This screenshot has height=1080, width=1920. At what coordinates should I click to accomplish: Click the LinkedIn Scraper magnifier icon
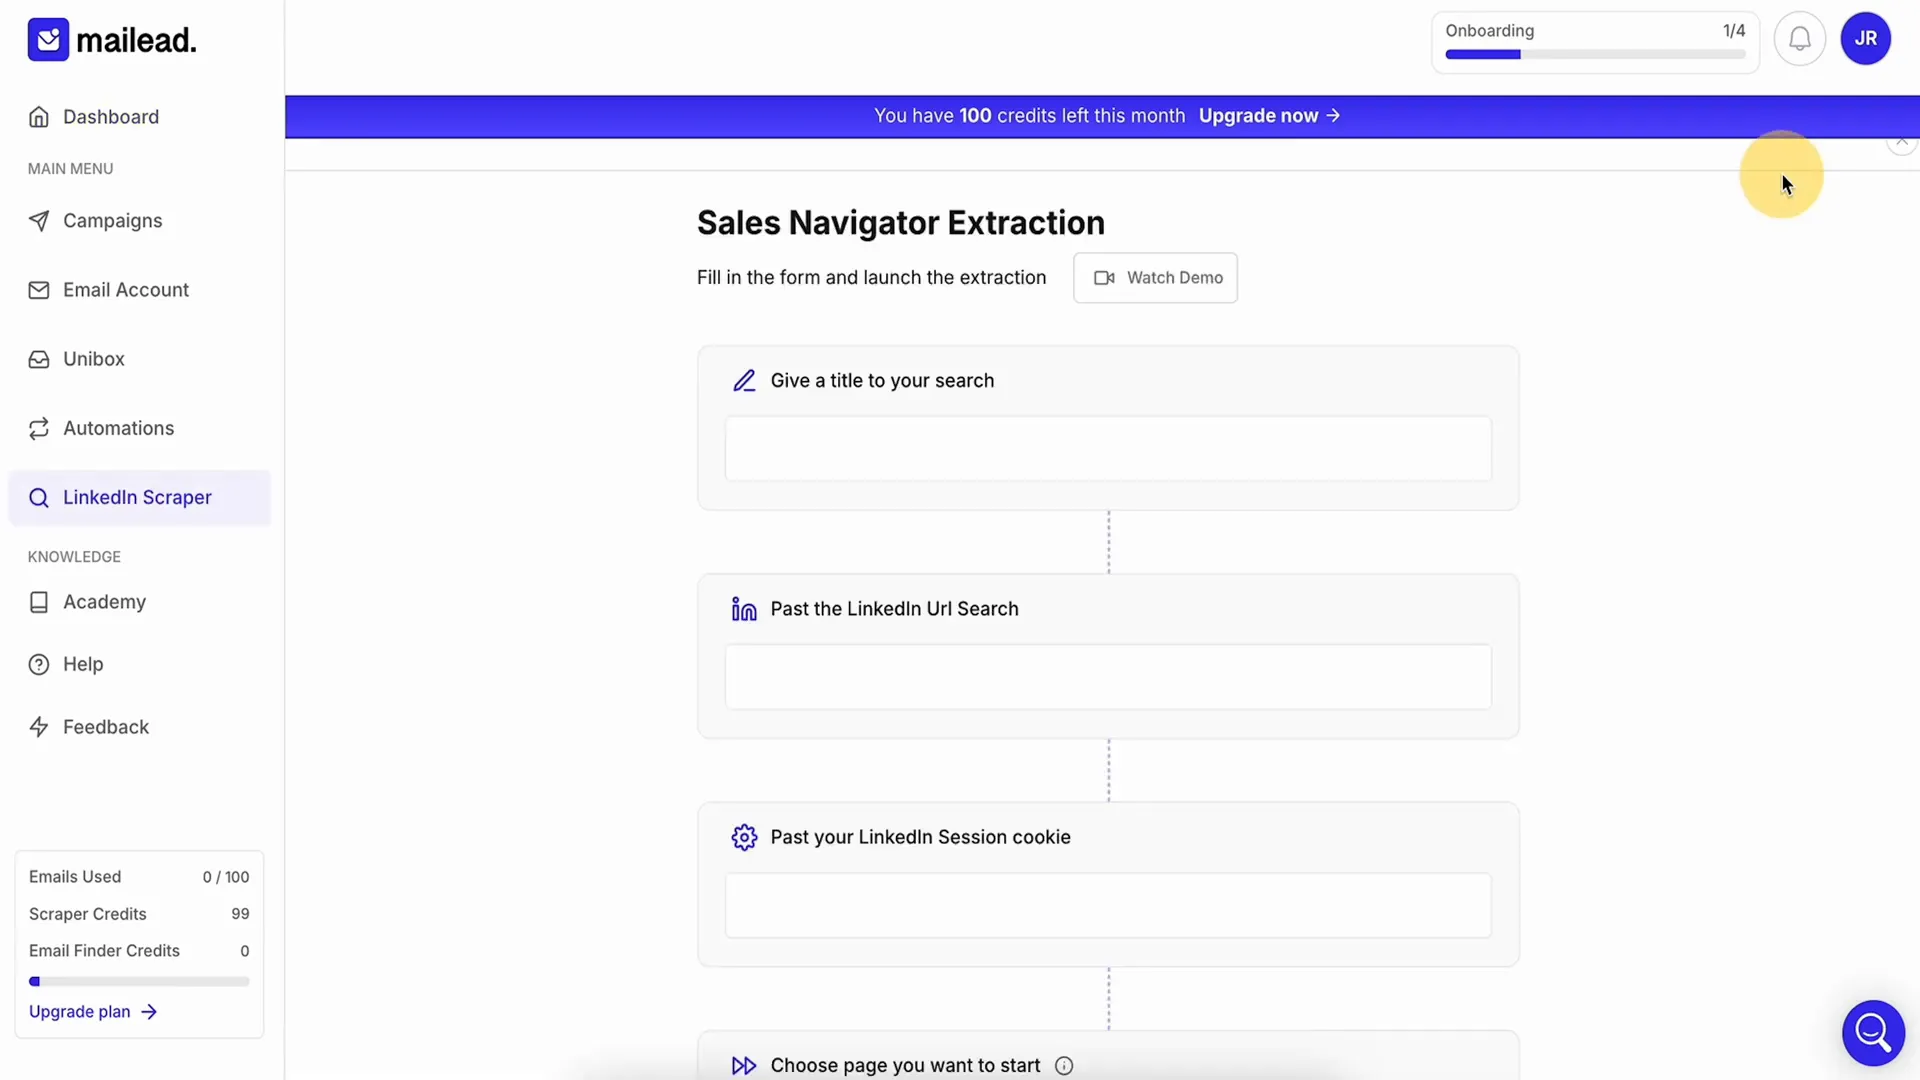pyautogui.click(x=39, y=498)
